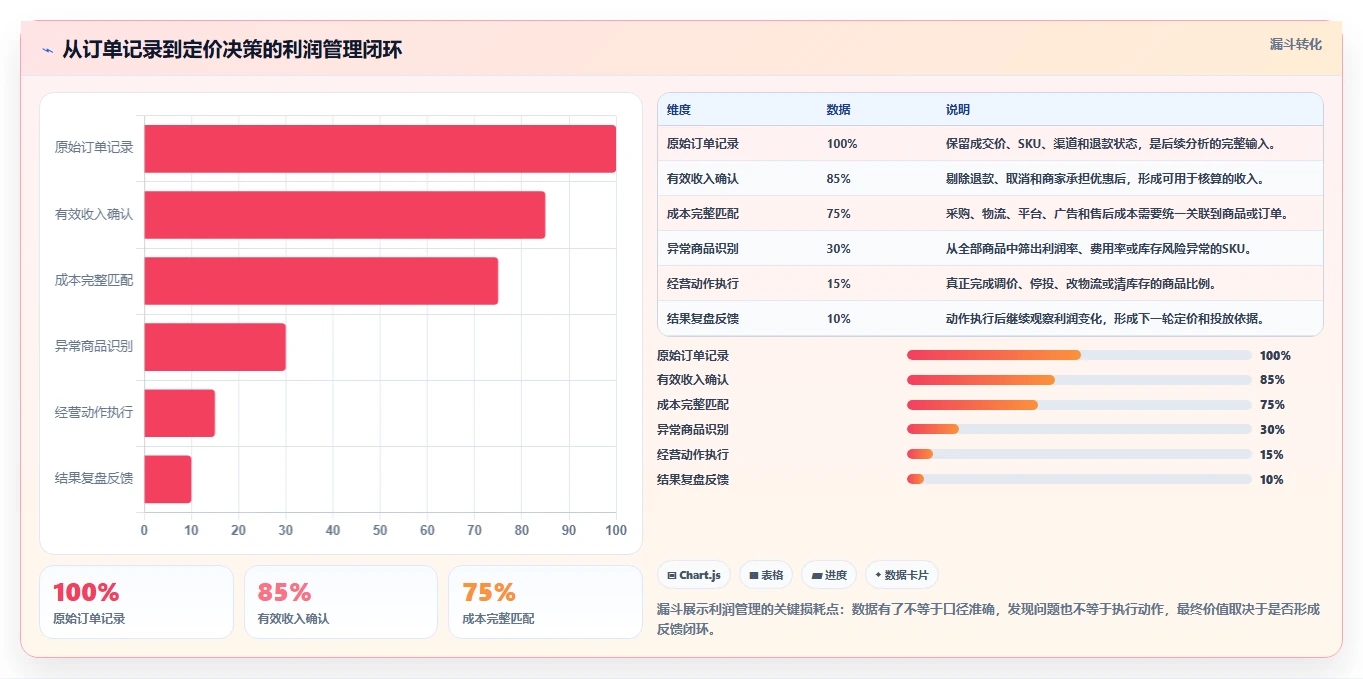Viewport: 1363px width, 679px height.
Task: Click the 有效收入确认 cell in the table
Action: pos(703,179)
